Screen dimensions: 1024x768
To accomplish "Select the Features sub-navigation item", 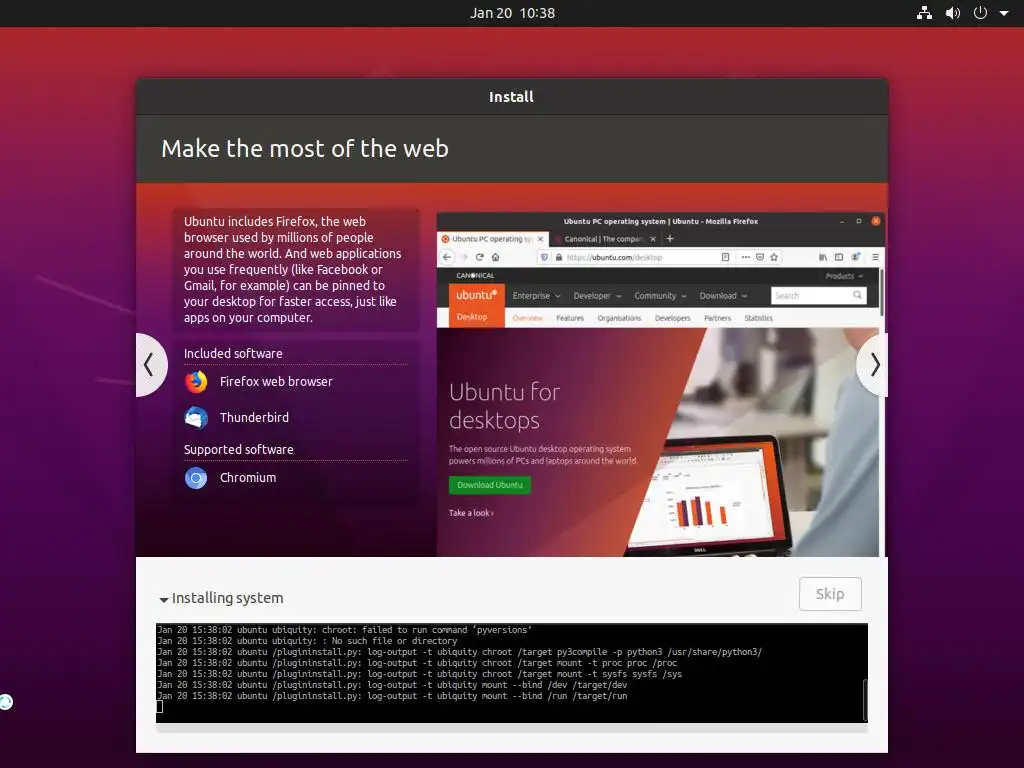I will 570,318.
